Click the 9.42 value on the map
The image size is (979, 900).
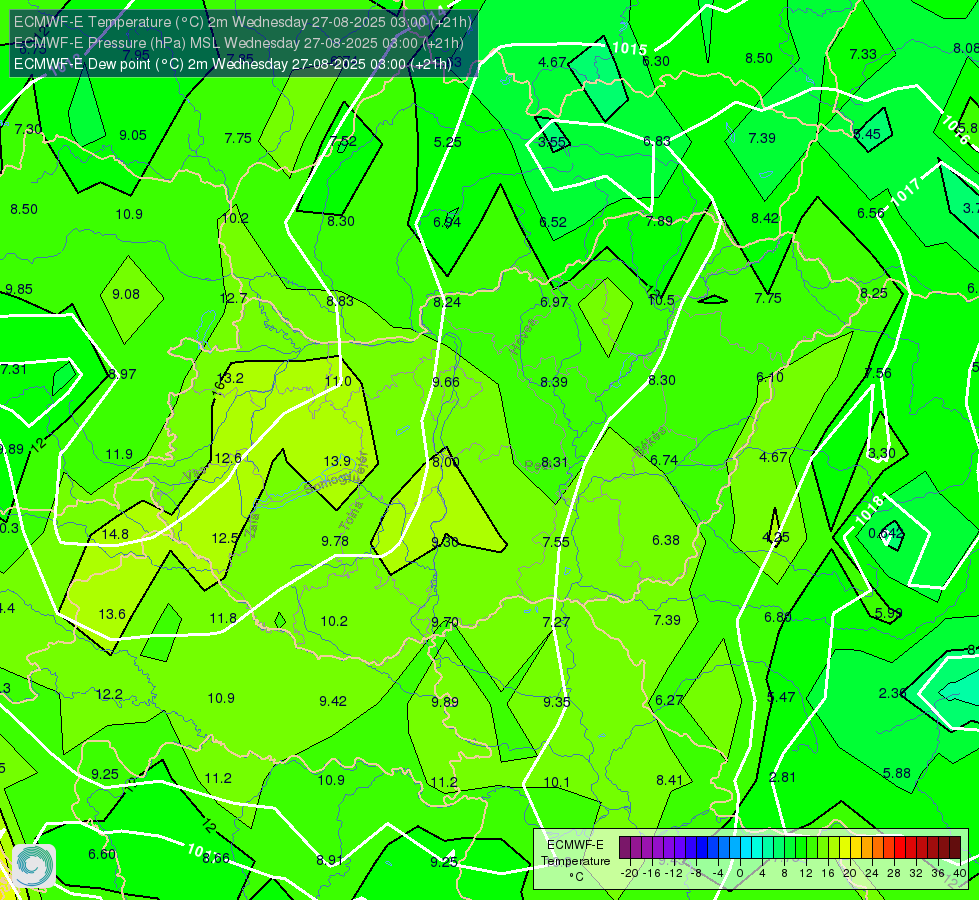click(x=333, y=701)
